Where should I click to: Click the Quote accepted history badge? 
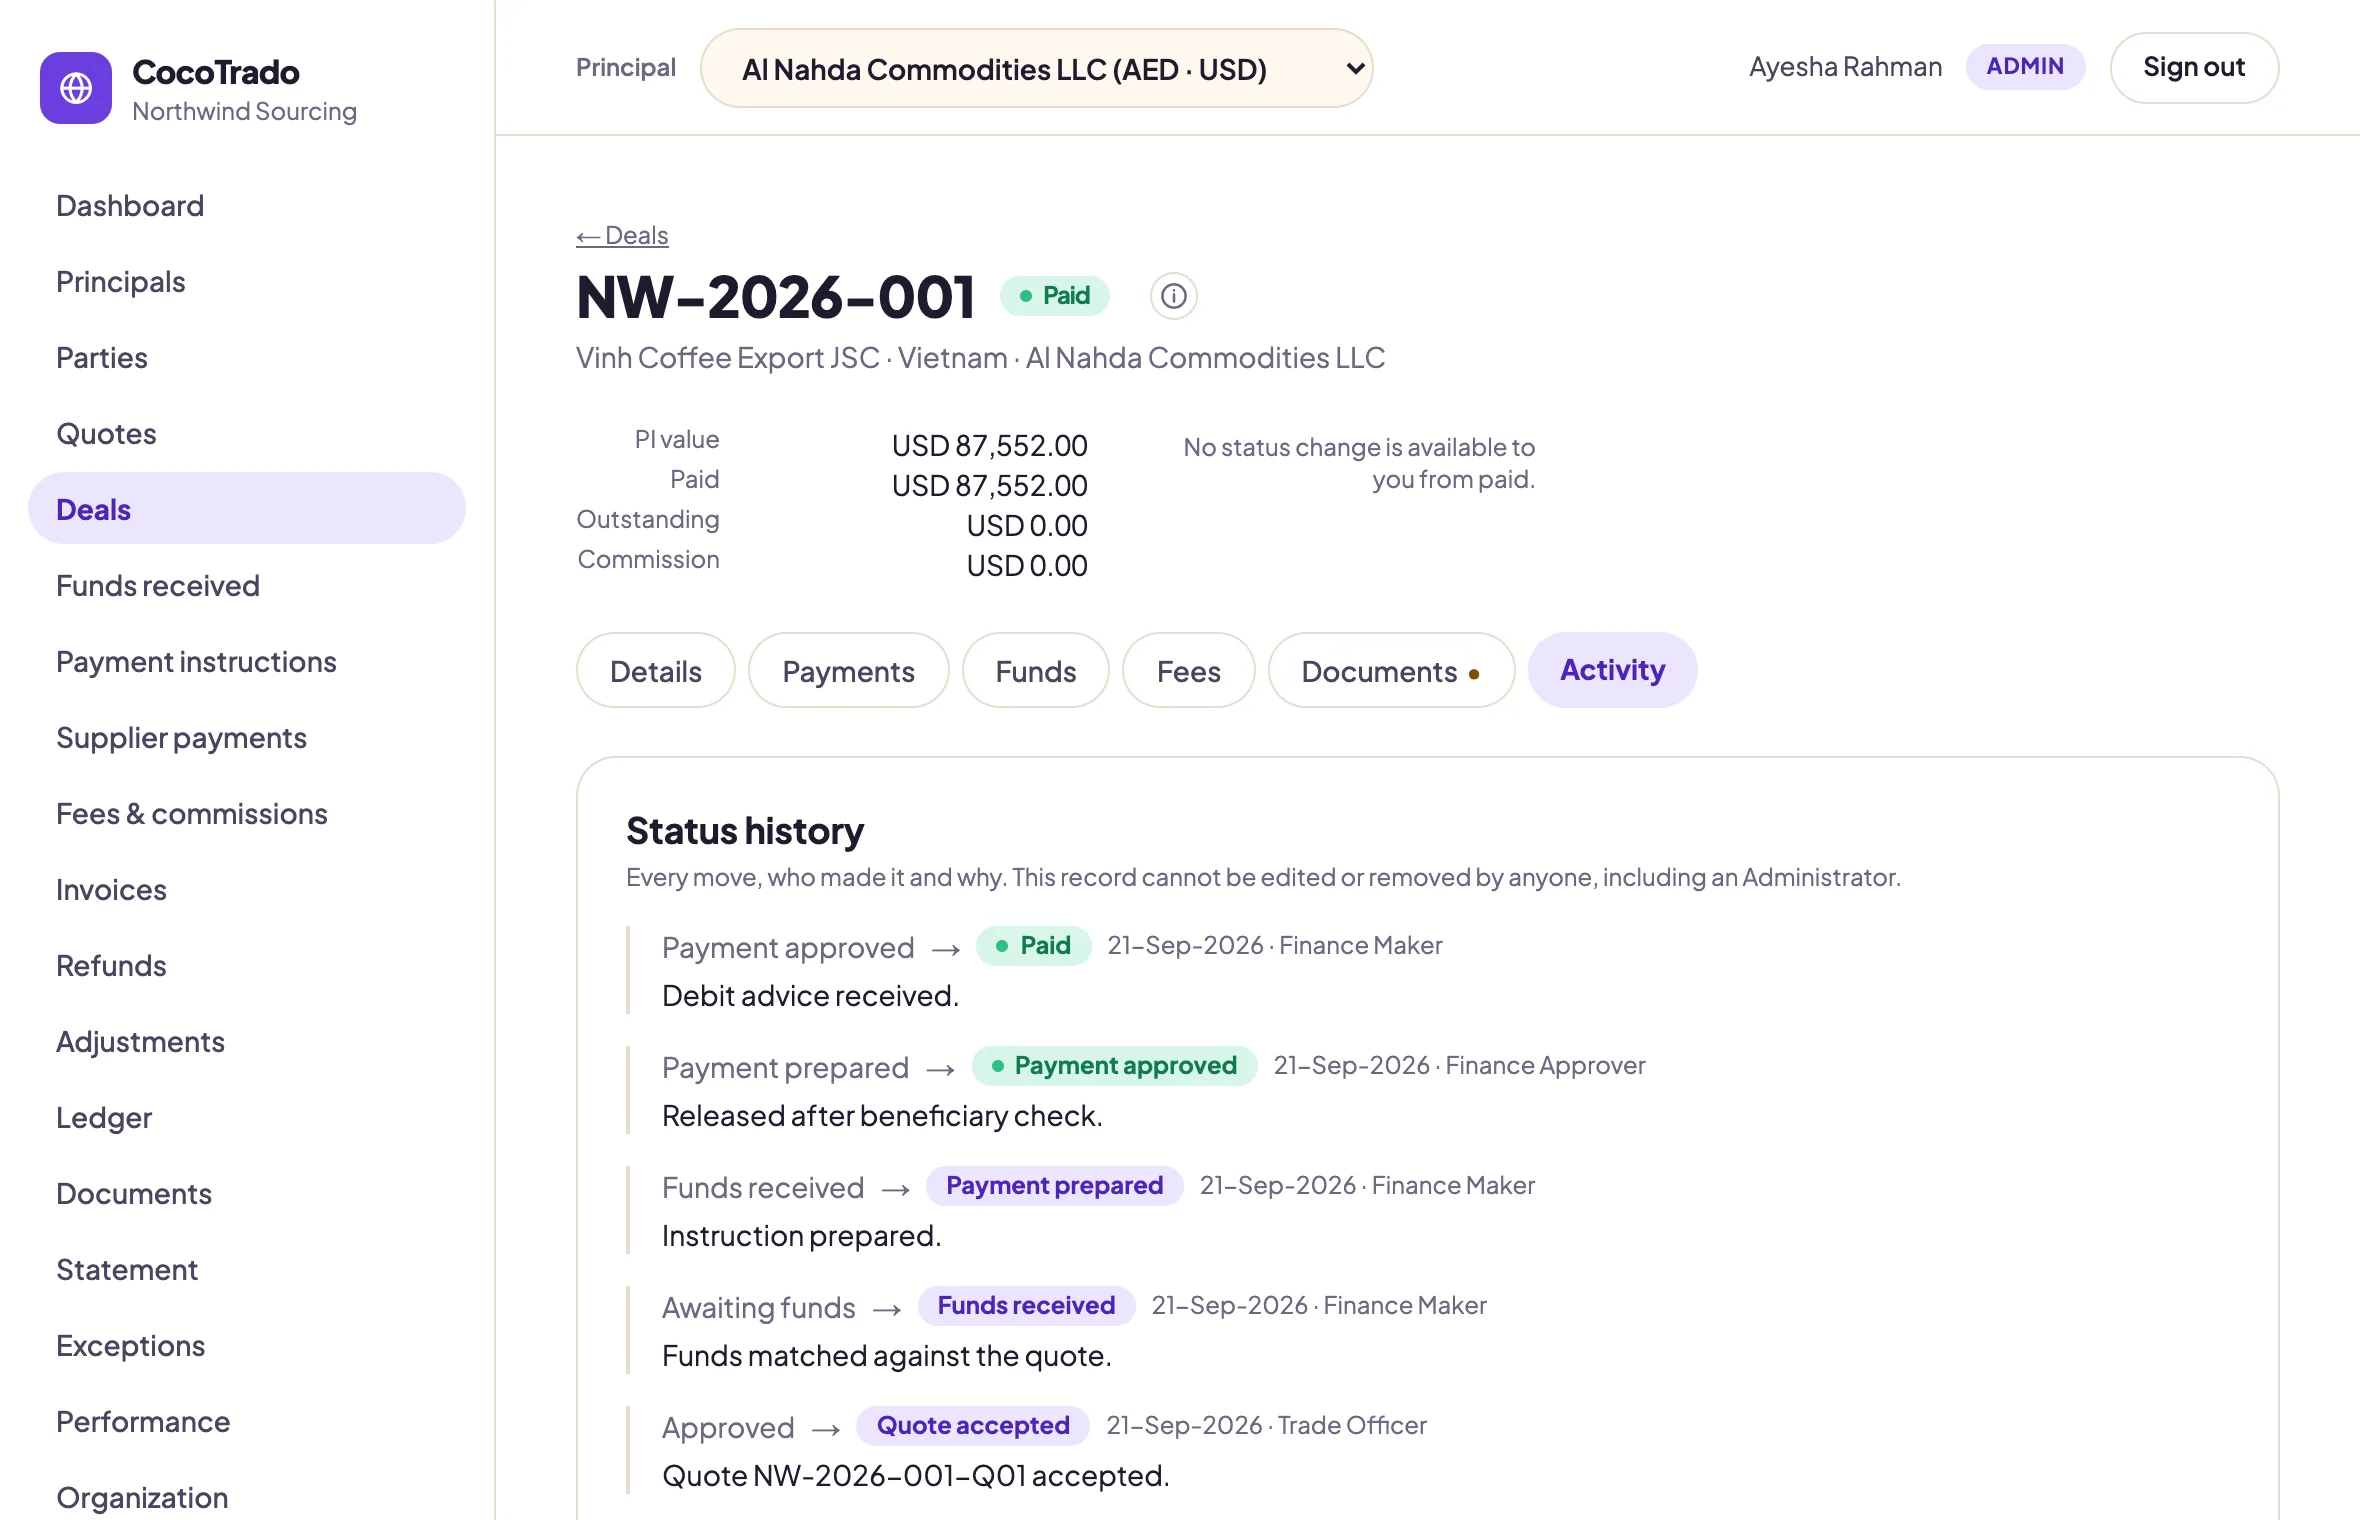[973, 1426]
